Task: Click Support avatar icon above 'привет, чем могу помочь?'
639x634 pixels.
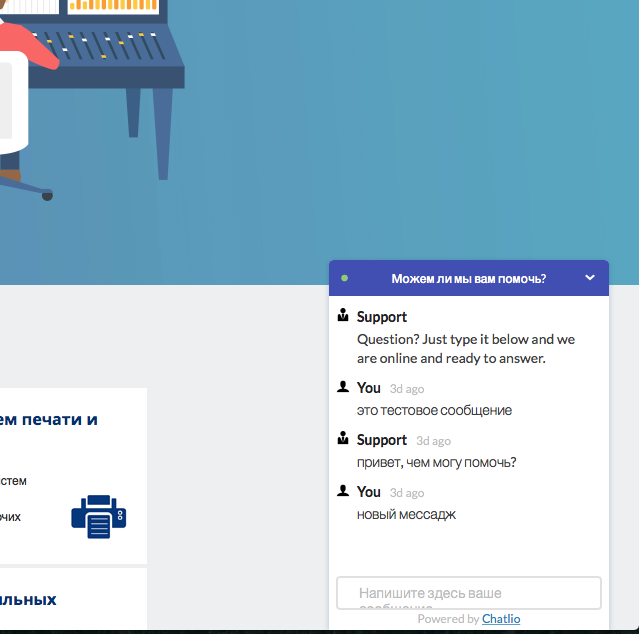Action: click(x=343, y=439)
